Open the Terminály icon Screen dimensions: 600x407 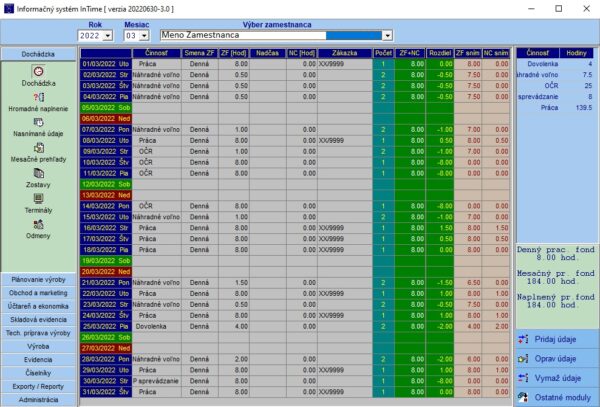click(x=39, y=200)
